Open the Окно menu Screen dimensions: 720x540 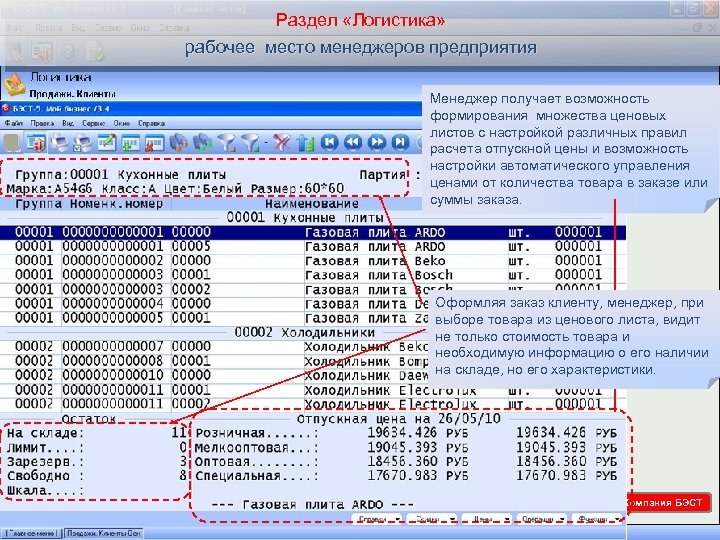[x=122, y=123]
